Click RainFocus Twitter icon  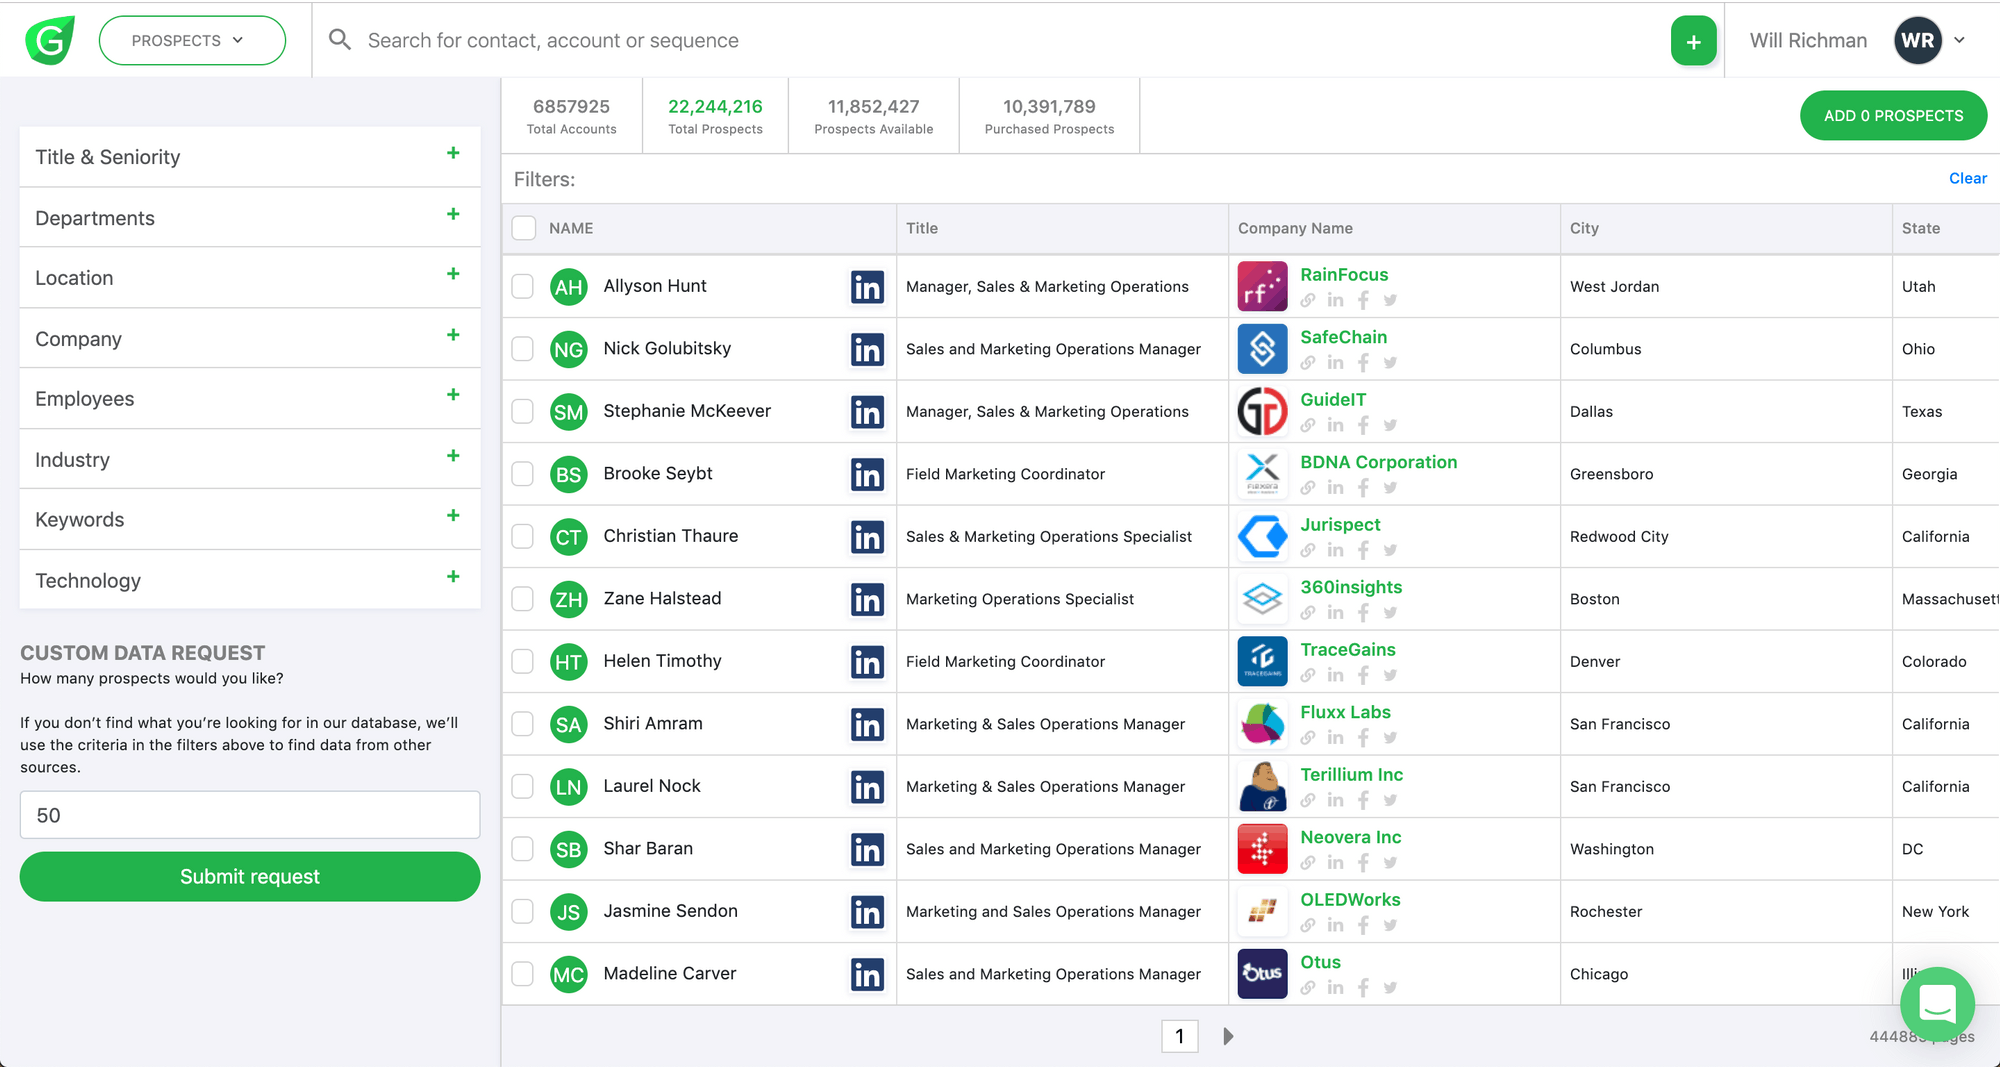(1390, 300)
